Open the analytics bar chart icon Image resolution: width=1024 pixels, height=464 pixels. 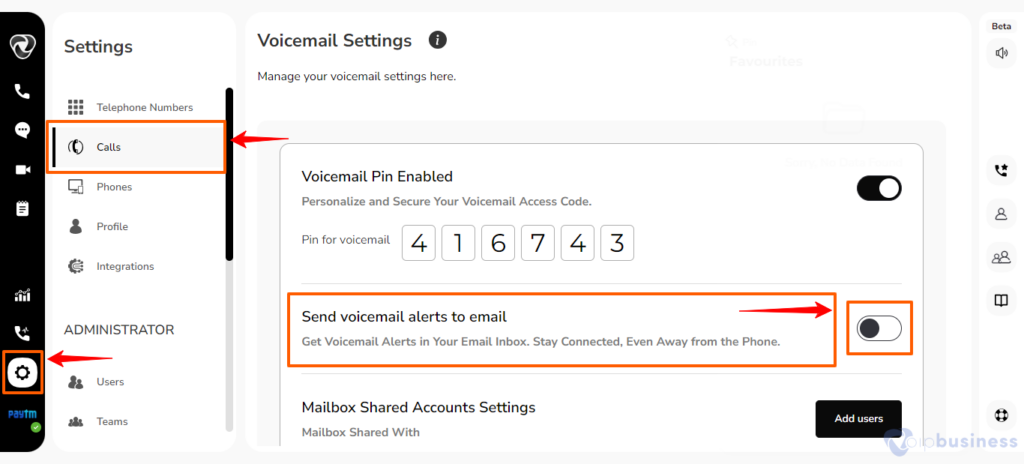22,295
